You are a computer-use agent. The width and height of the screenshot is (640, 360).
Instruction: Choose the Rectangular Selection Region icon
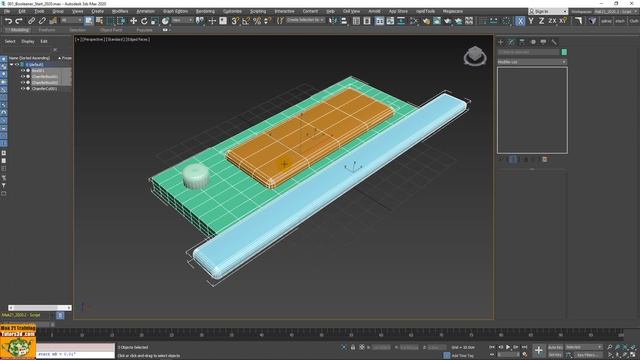110,21
